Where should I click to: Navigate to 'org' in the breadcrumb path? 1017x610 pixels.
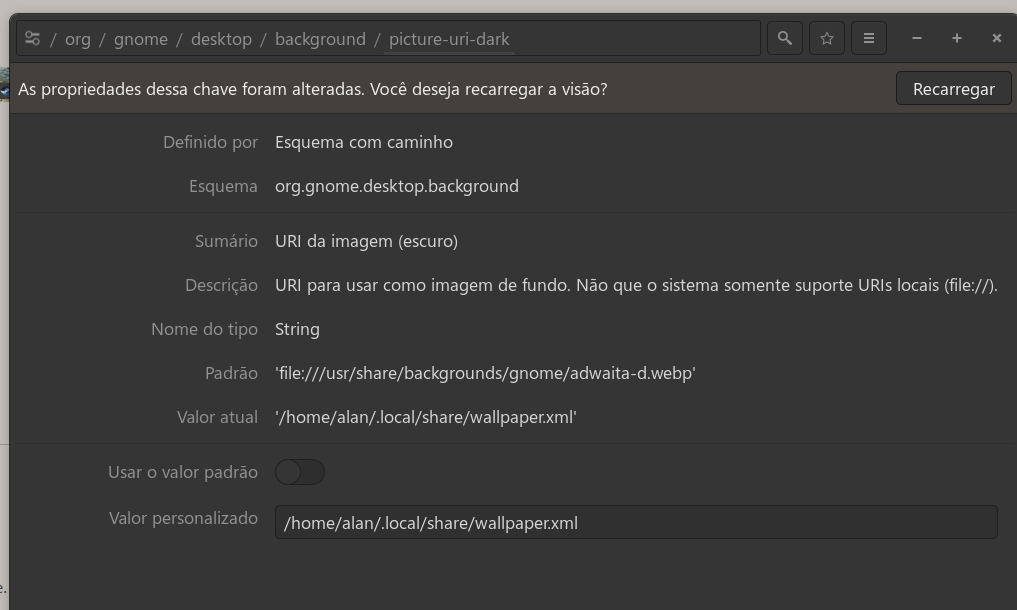pos(77,38)
